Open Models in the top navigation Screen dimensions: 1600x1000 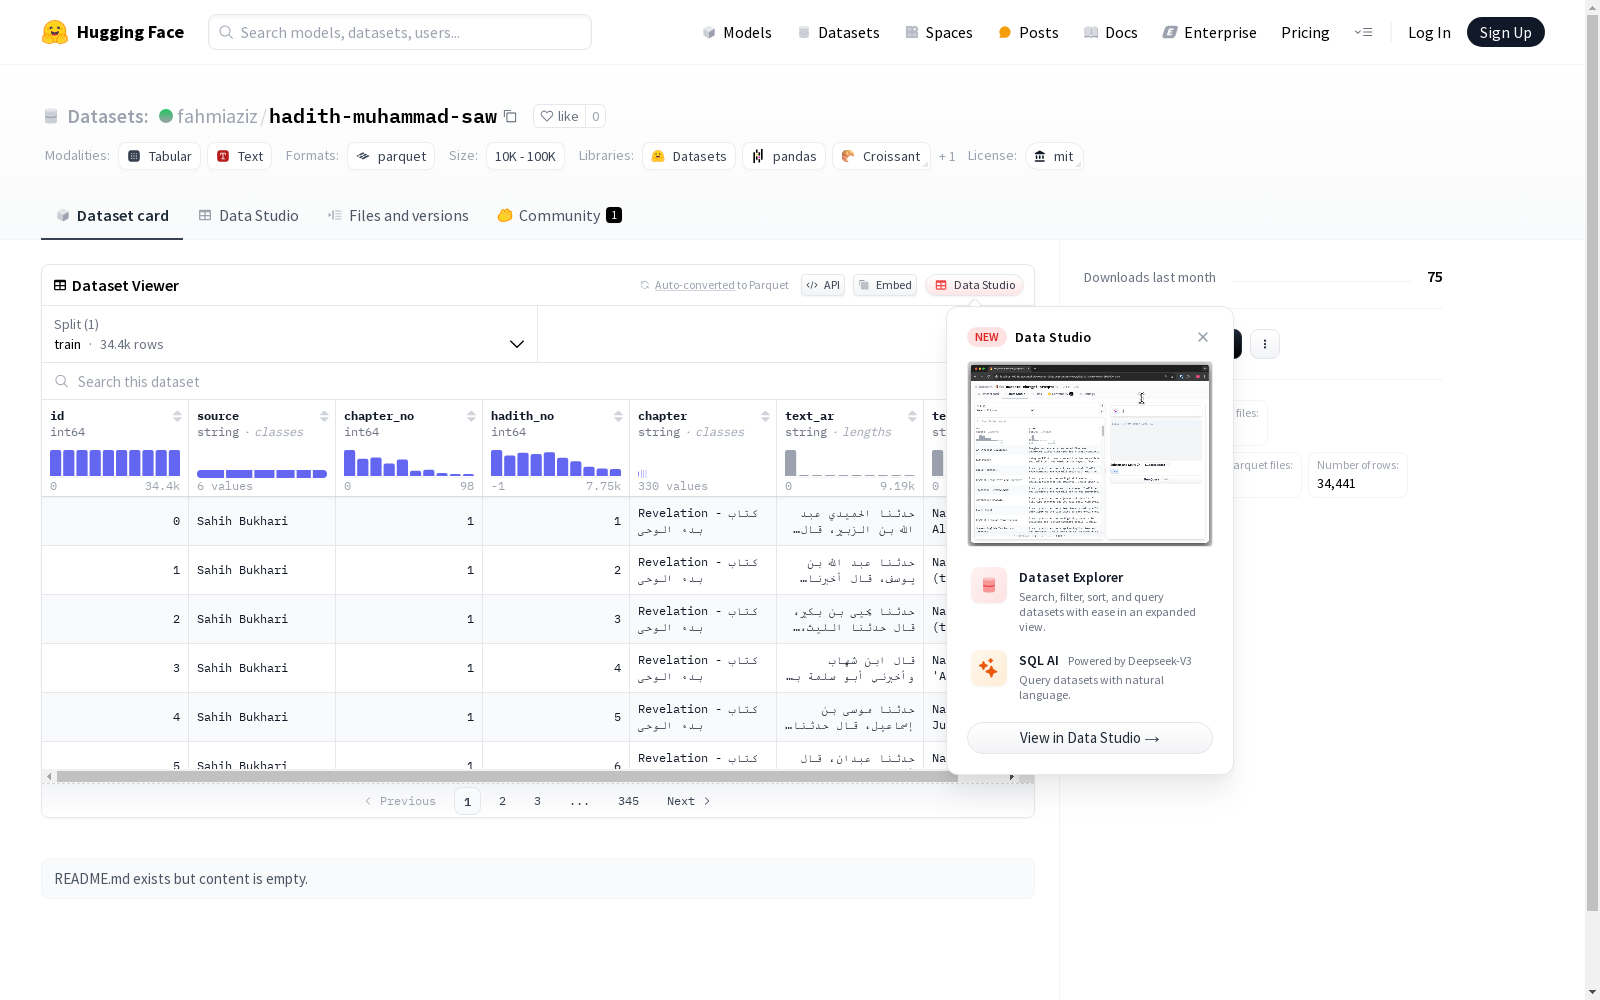pyautogui.click(x=737, y=32)
